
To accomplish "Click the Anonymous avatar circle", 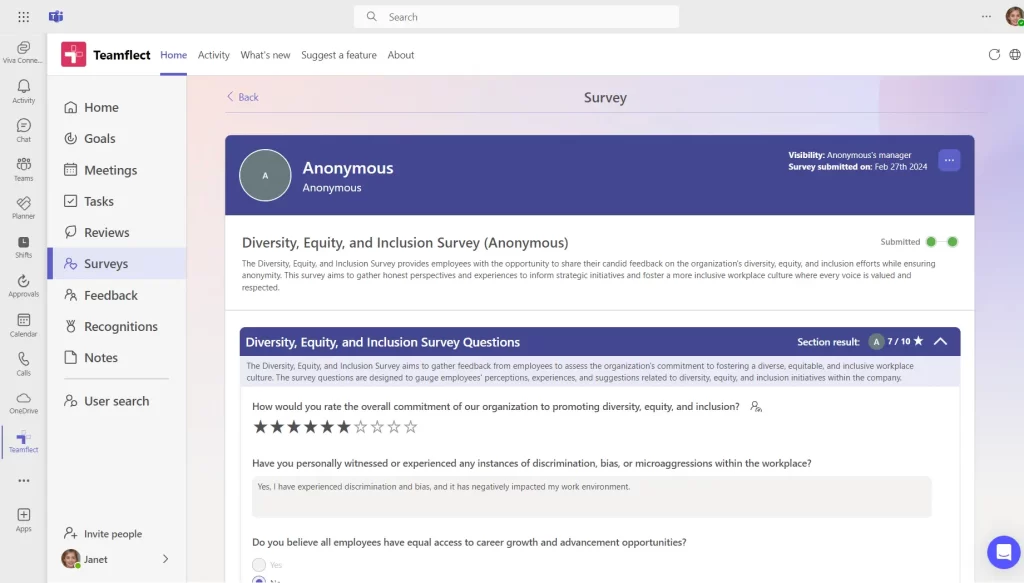I will 265,175.
